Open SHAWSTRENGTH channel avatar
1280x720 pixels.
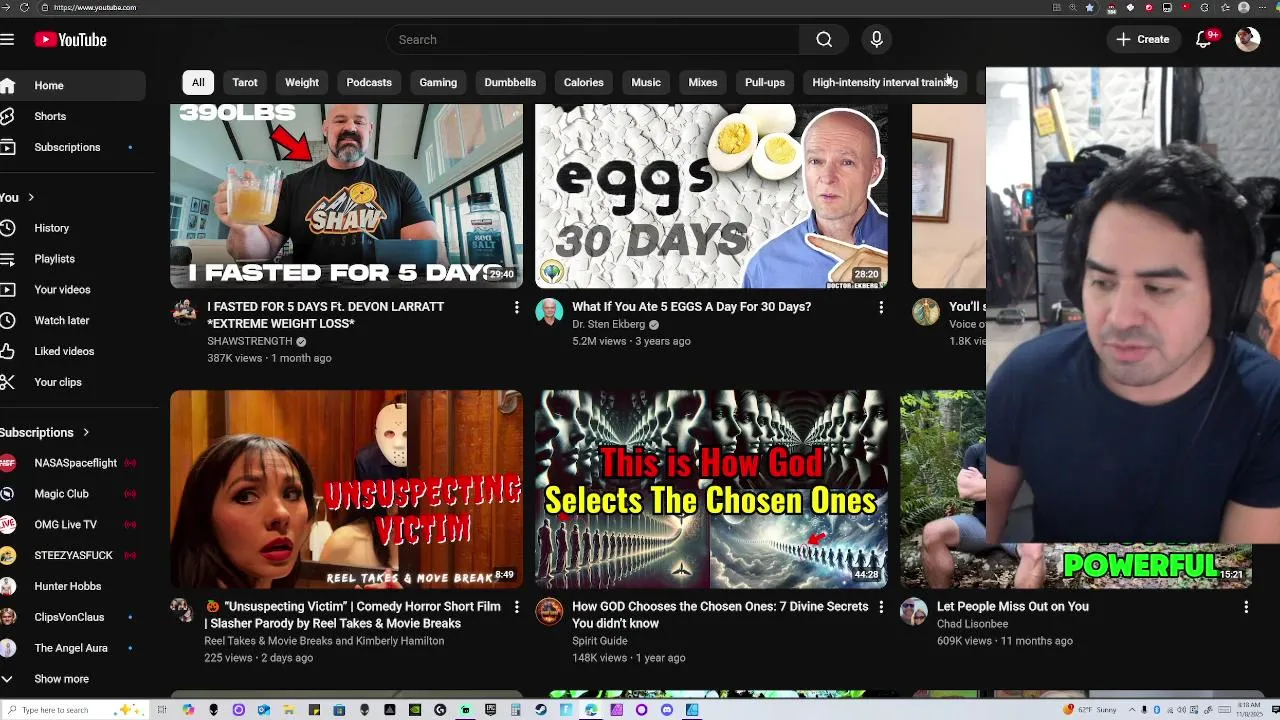(x=184, y=312)
